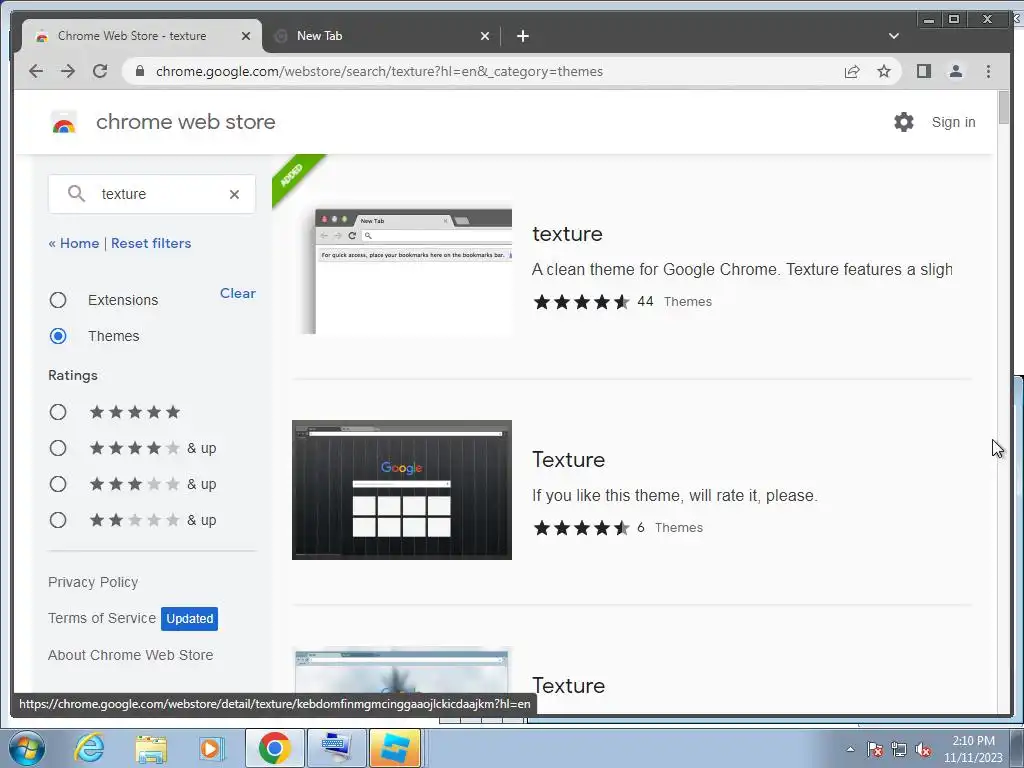
Task: Show hidden system tray icons arrow
Action: coord(850,749)
